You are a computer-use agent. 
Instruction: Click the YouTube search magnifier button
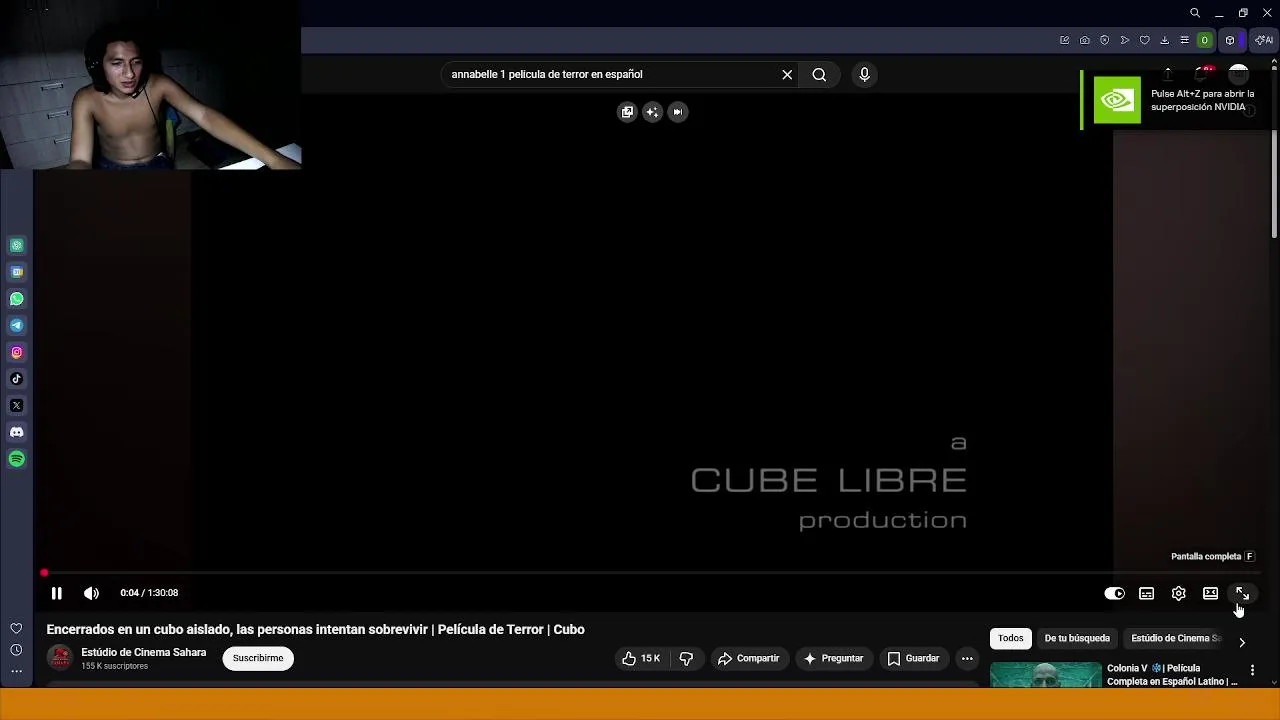point(819,74)
